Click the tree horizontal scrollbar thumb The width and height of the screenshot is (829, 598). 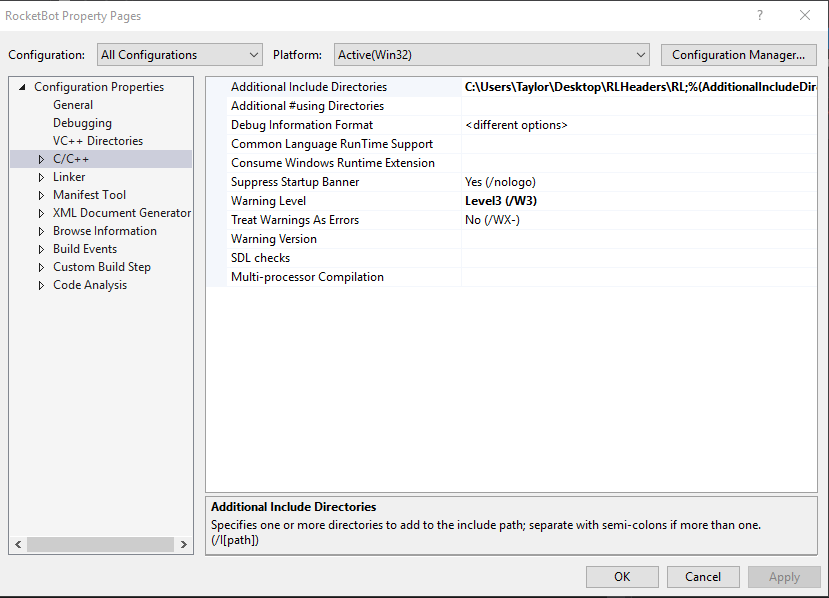tap(100, 544)
